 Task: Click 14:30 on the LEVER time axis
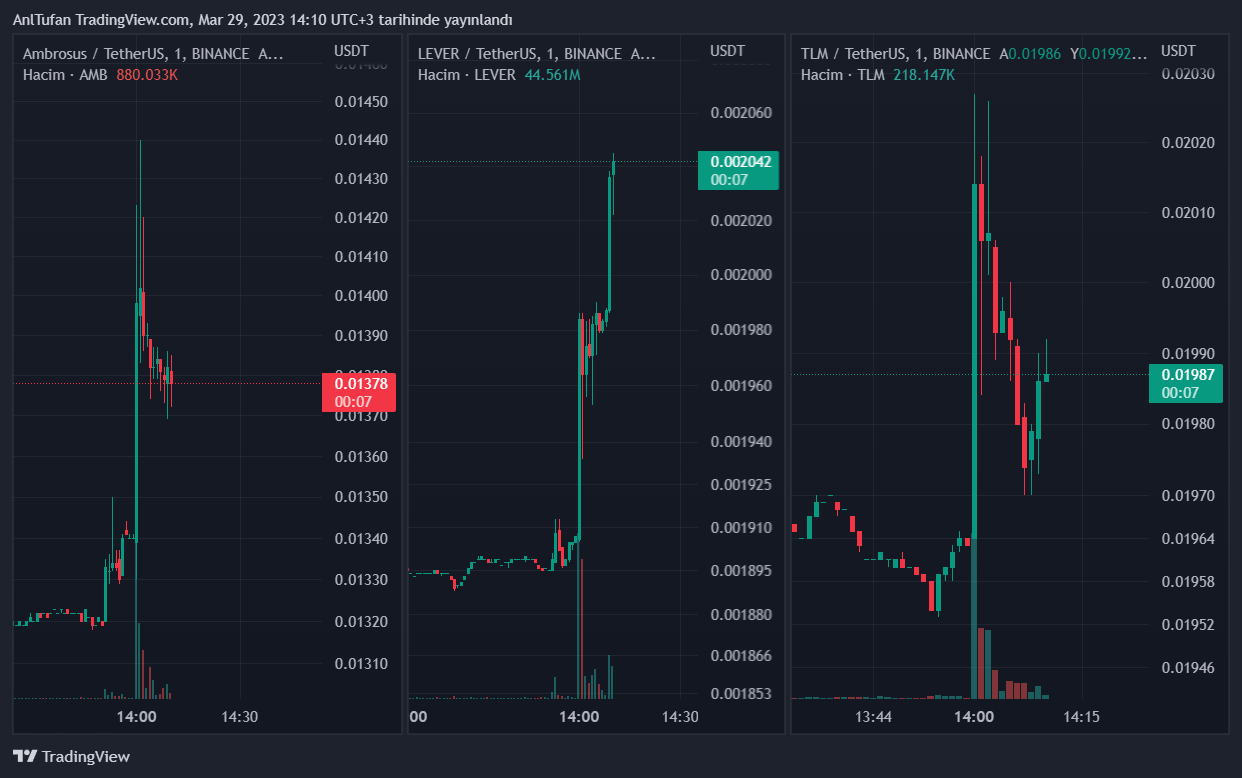[680, 716]
